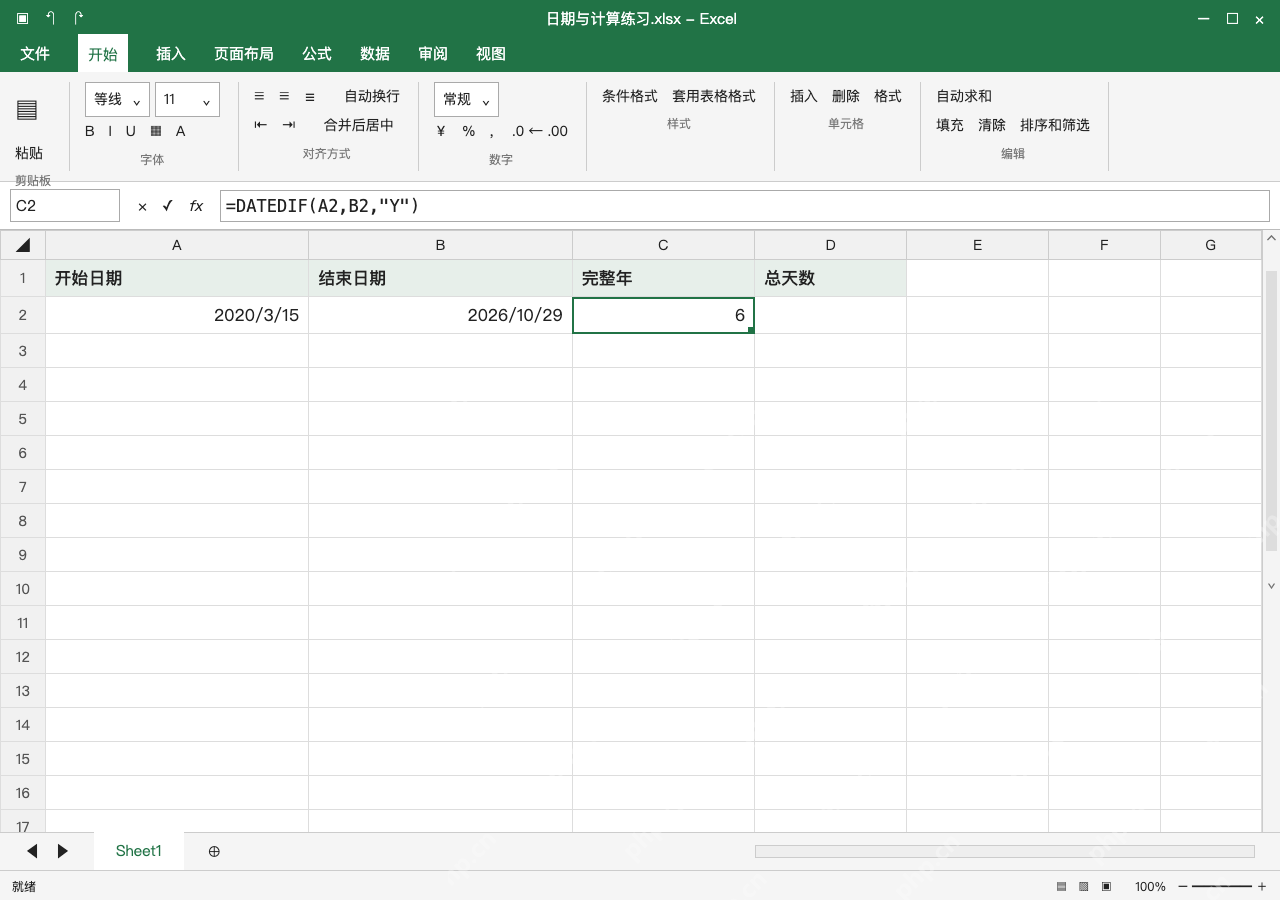Image resolution: width=1280 pixels, height=900 pixels.
Task: Click the 粘贴 paste clipboard icon
Action: point(27,110)
